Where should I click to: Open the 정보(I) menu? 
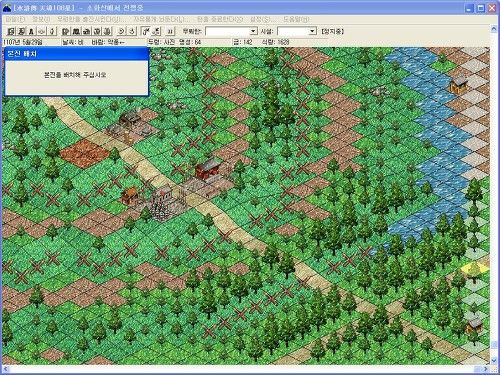[x=41, y=19]
